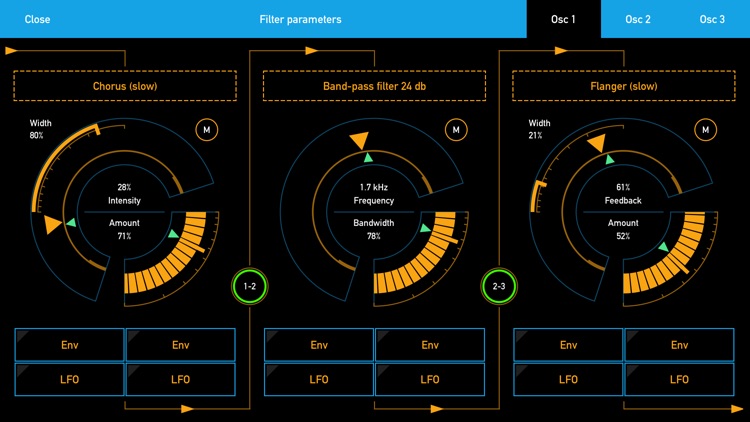Toggle the 2-3 filter routing link

point(499,286)
